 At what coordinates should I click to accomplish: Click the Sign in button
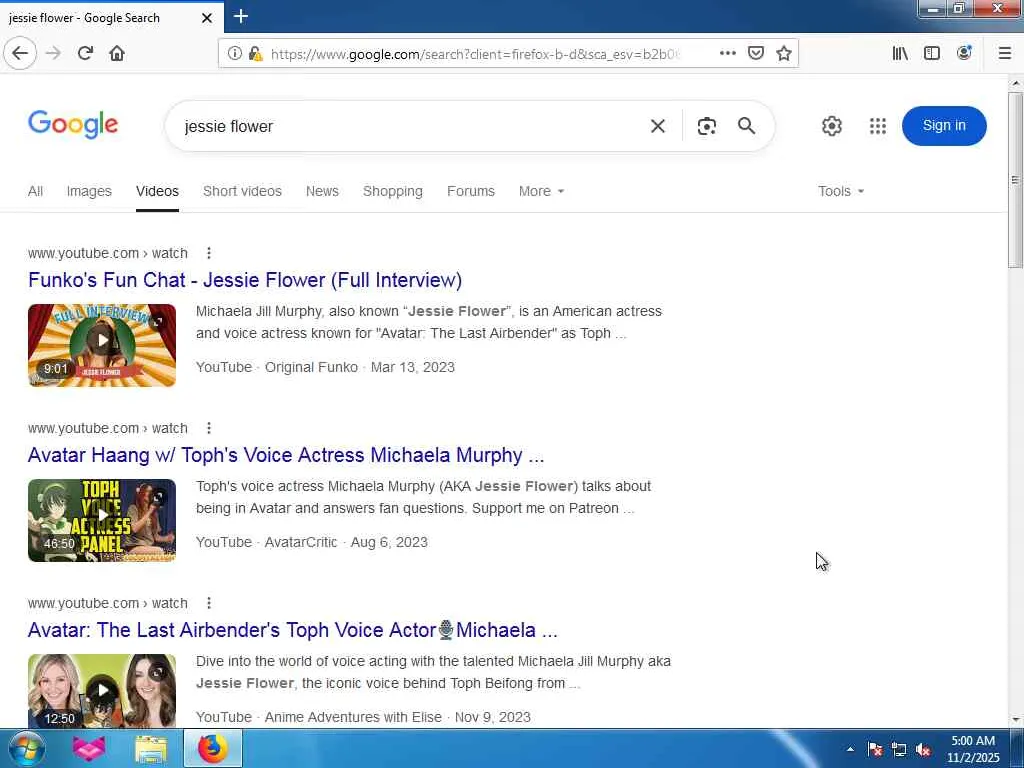(944, 125)
